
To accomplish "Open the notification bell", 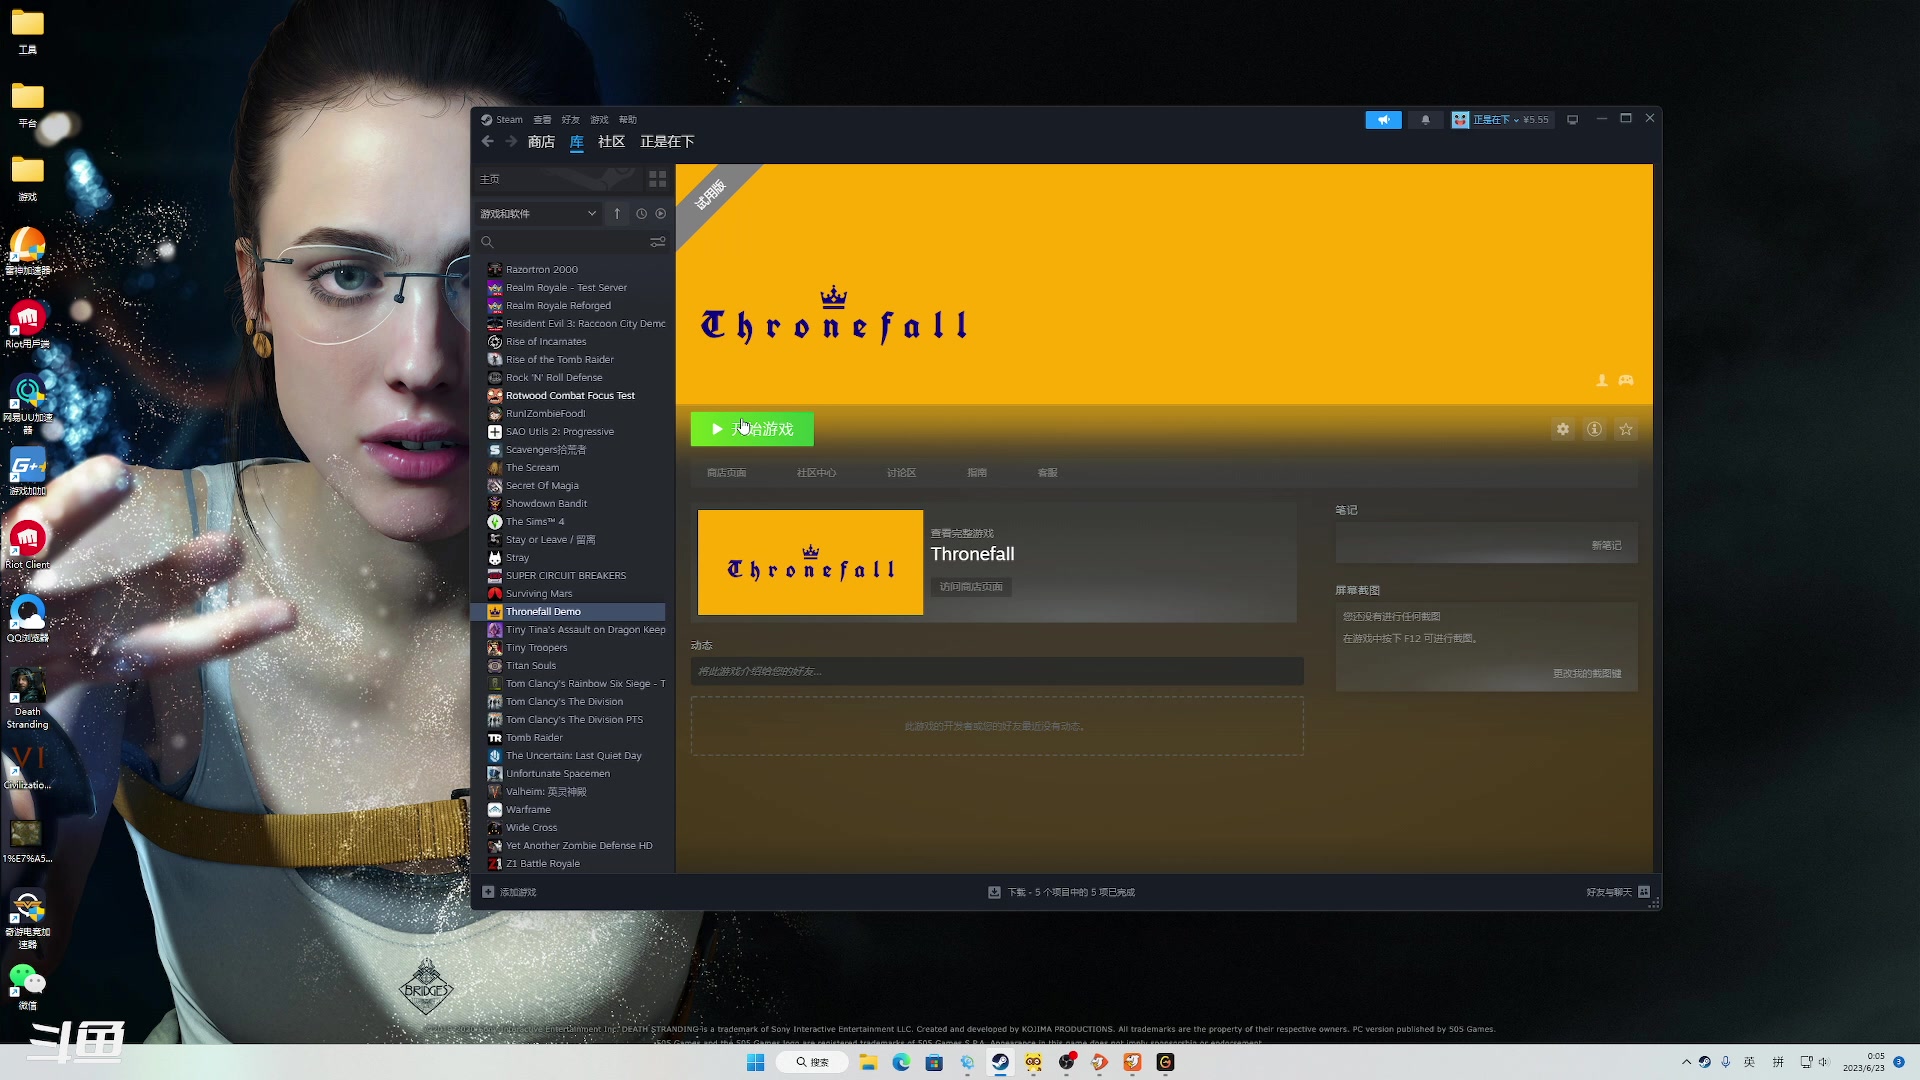I will 1425,120.
